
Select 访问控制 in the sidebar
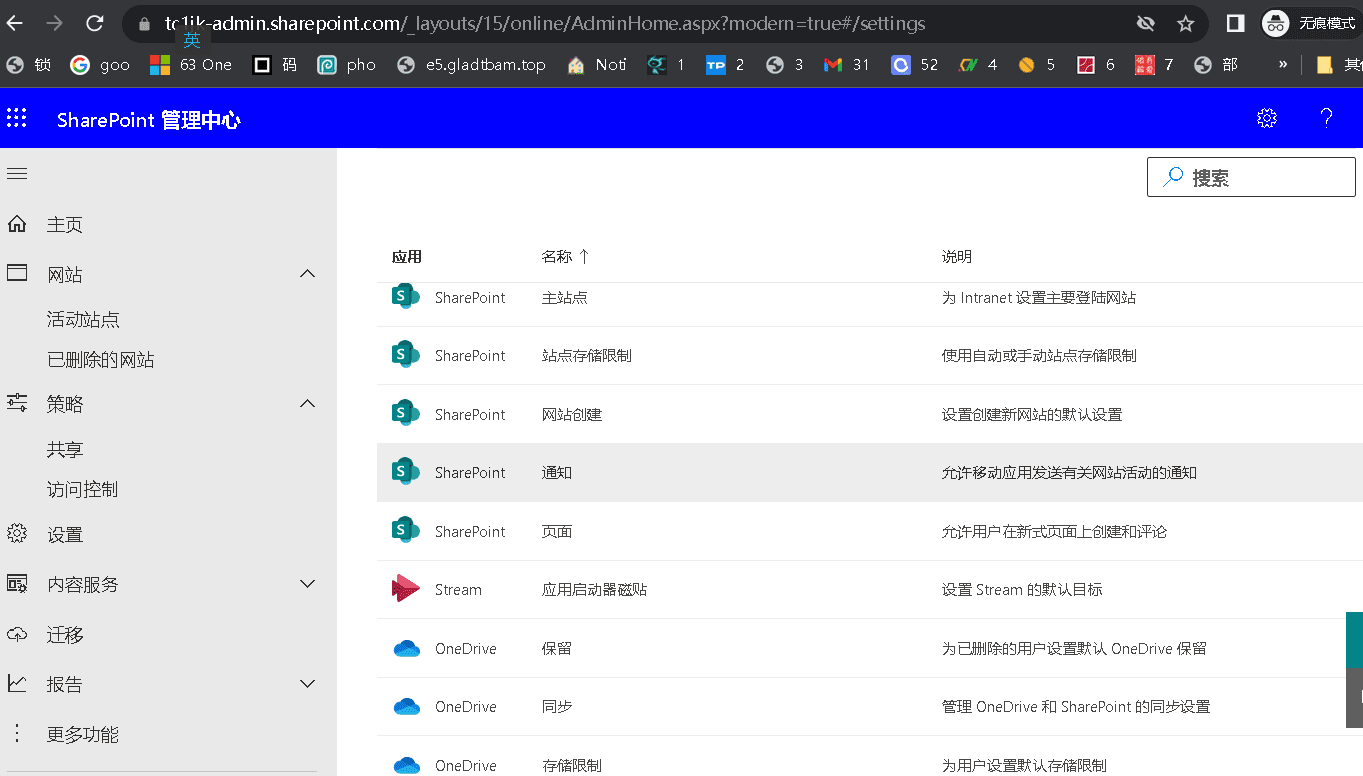point(82,489)
